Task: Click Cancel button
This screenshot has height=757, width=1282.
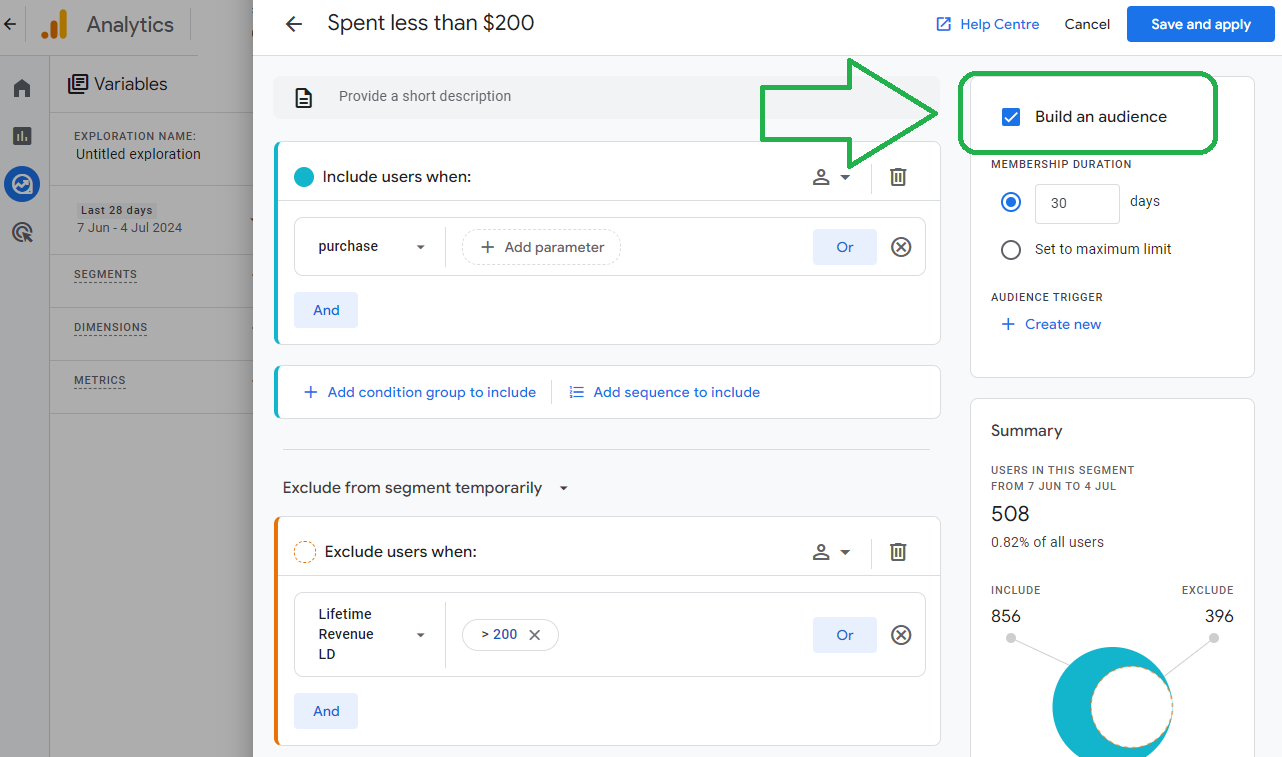Action: (x=1087, y=24)
